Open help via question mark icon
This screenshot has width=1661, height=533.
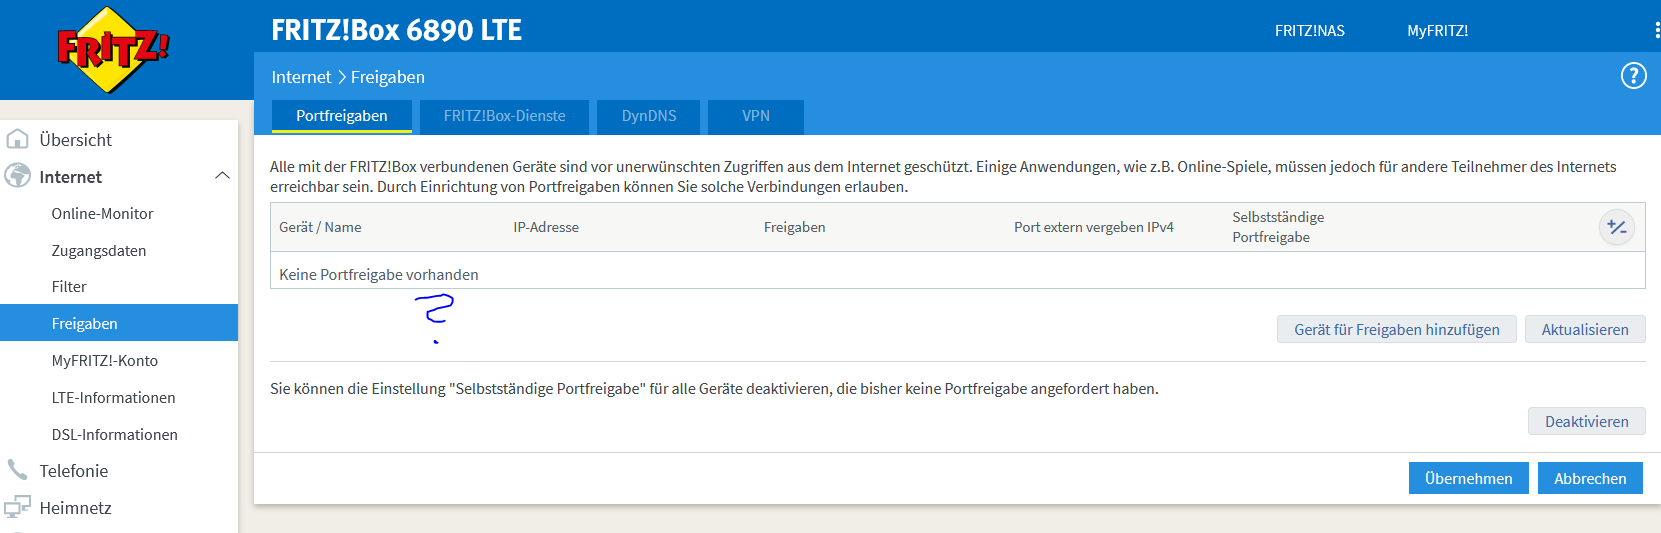(1633, 76)
